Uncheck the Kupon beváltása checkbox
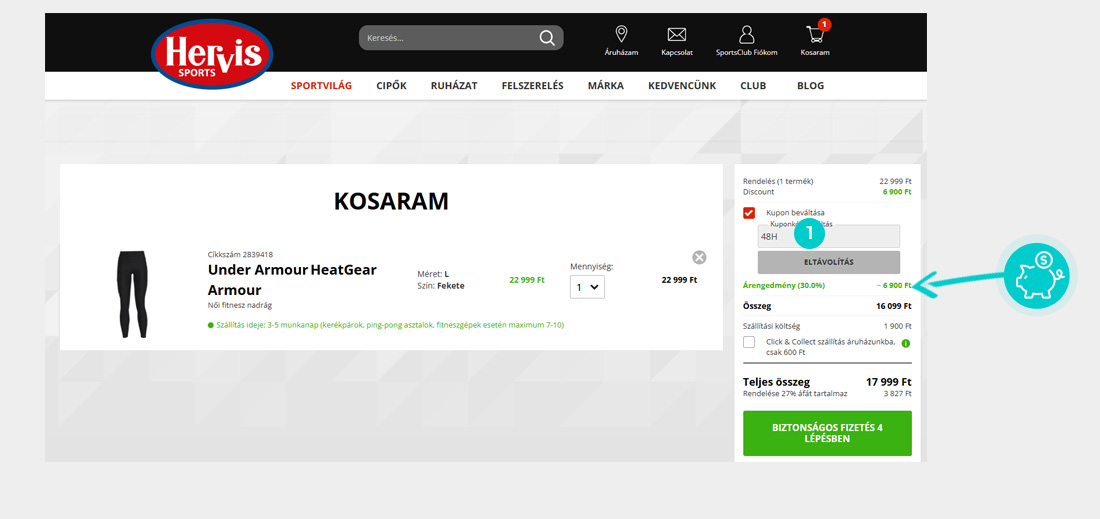The width and height of the screenshot is (1100, 519). click(749, 213)
